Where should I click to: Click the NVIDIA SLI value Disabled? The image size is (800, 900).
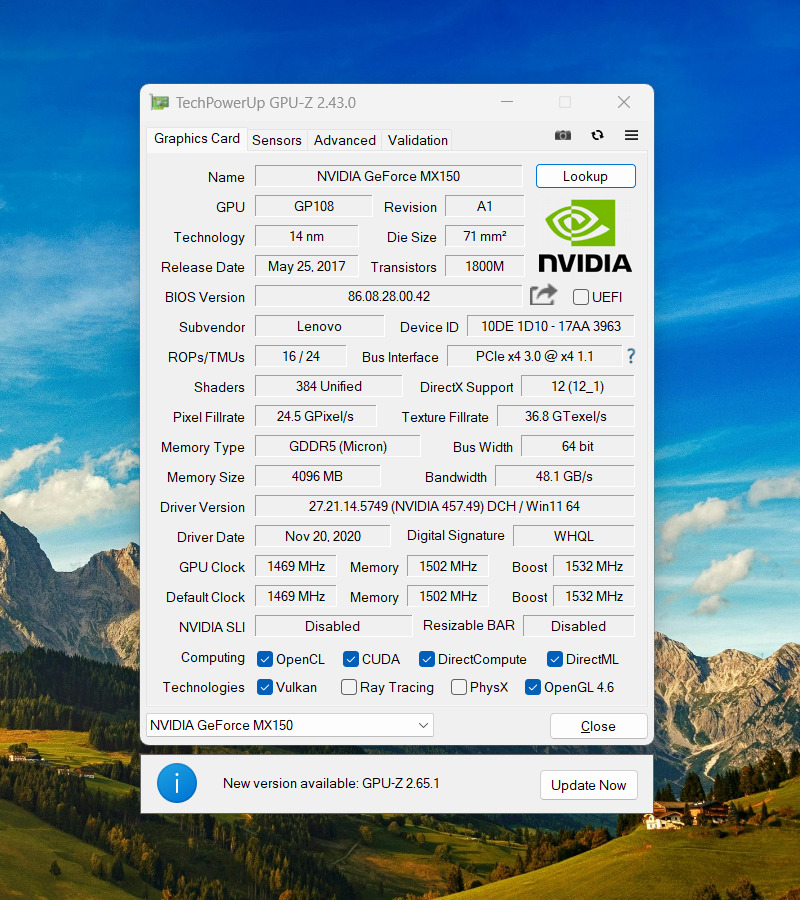pos(333,626)
